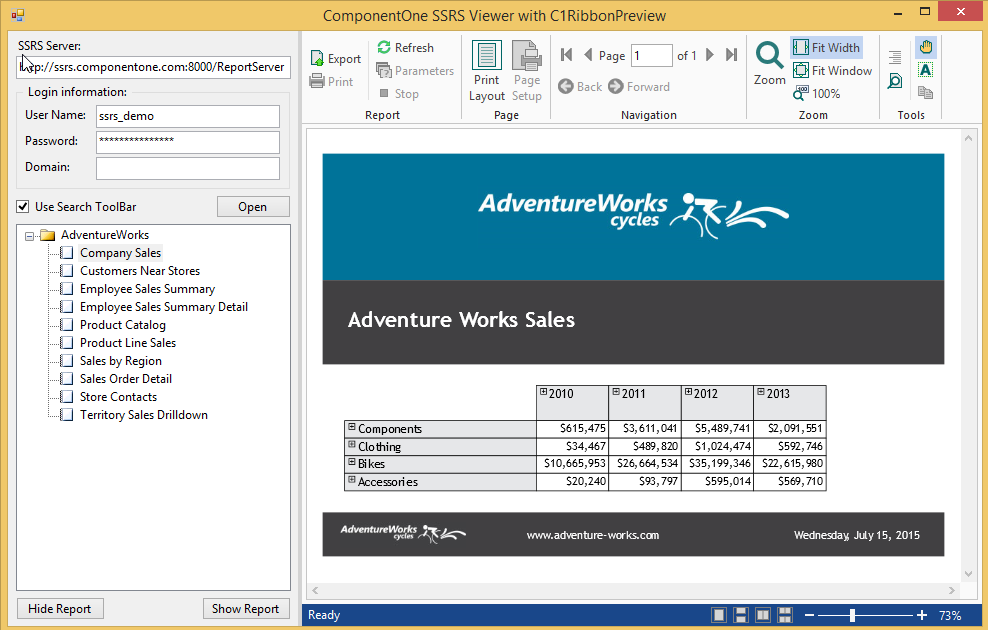988x630 pixels.
Task: Expand the 2012 column in the report
Action: click(x=688, y=391)
